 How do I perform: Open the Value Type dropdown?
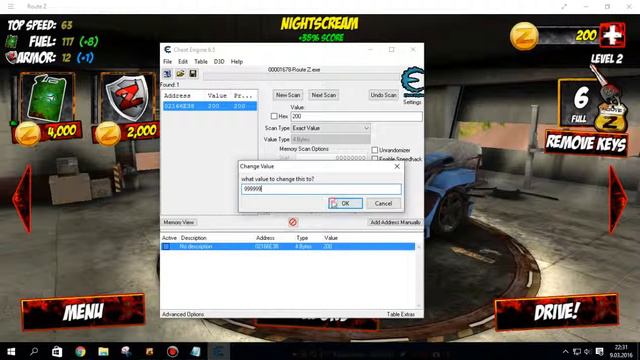tap(331, 139)
